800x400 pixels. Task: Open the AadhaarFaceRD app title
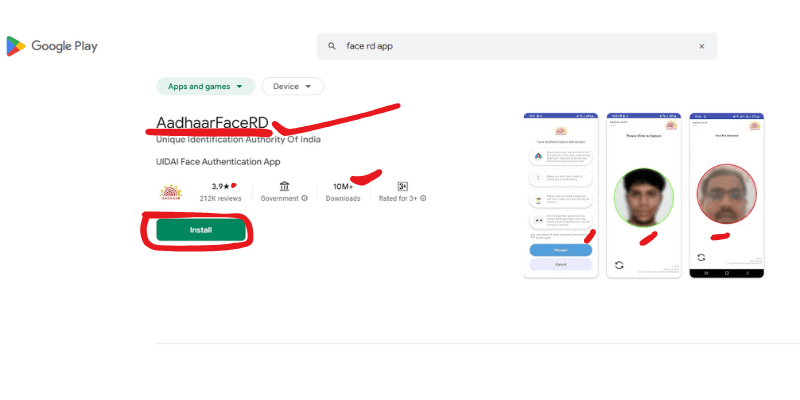coord(212,123)
